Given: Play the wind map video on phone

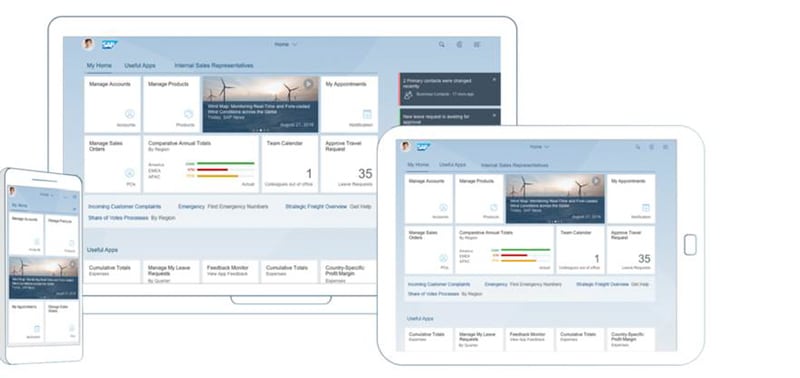Looking at the screenshot, I should (x=73, y=264).
